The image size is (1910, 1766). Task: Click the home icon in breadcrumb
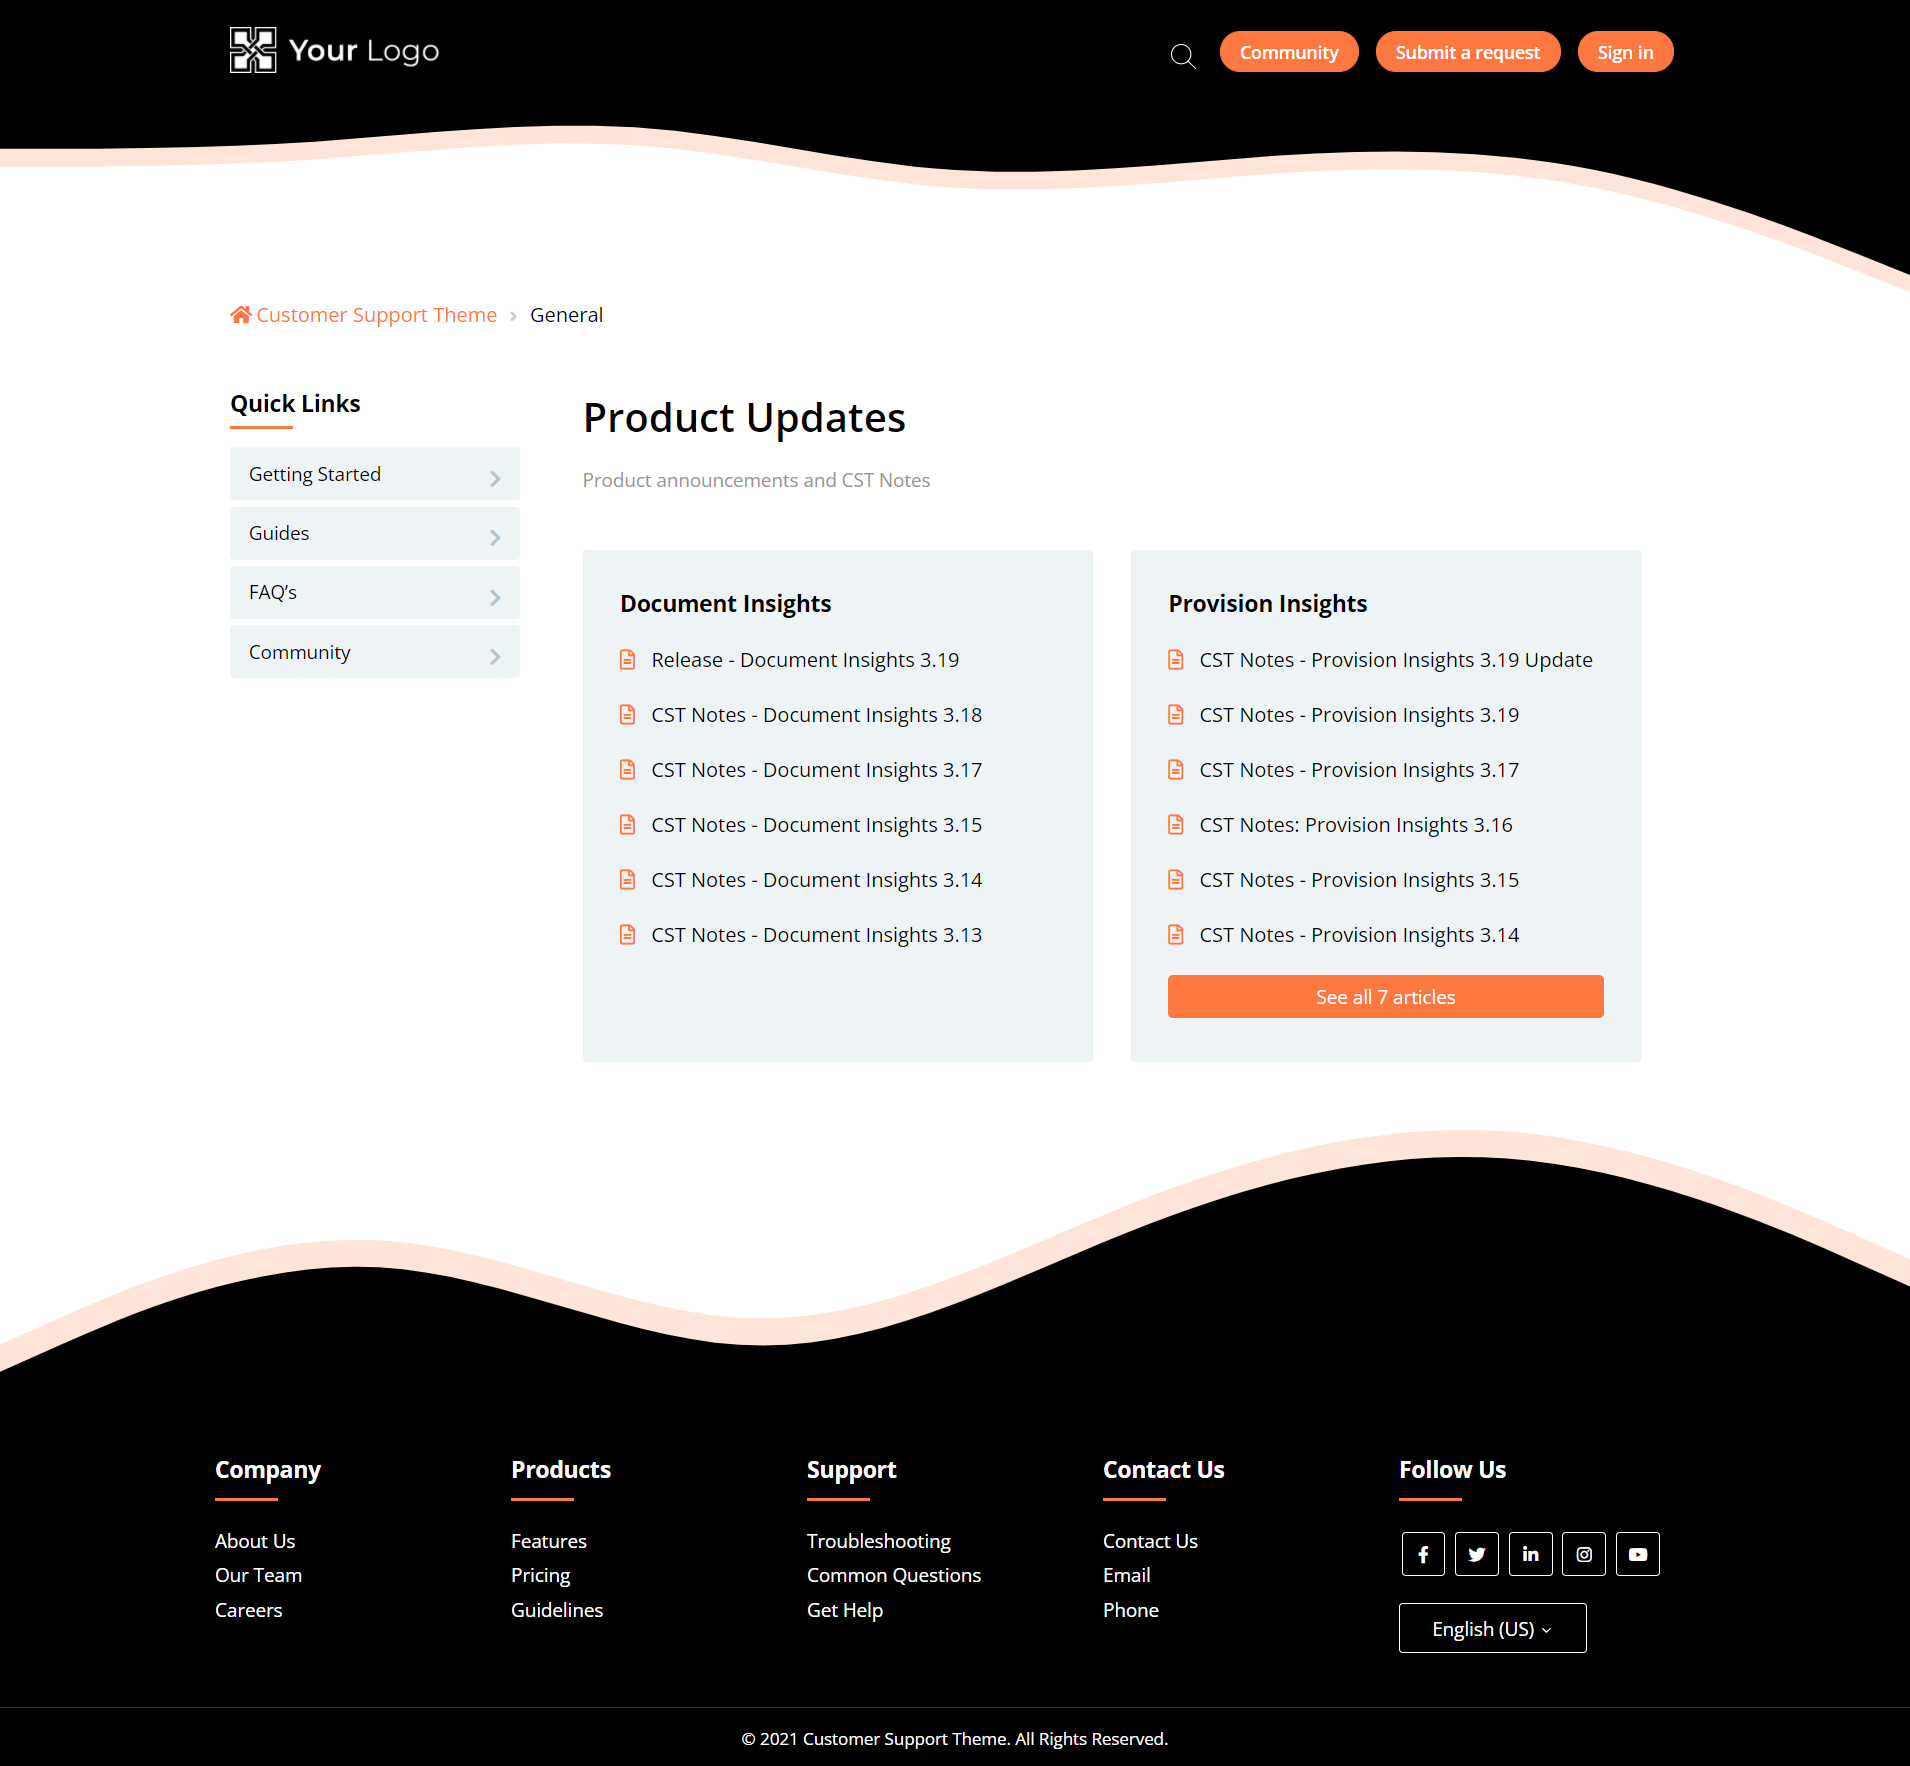(240, 315)
